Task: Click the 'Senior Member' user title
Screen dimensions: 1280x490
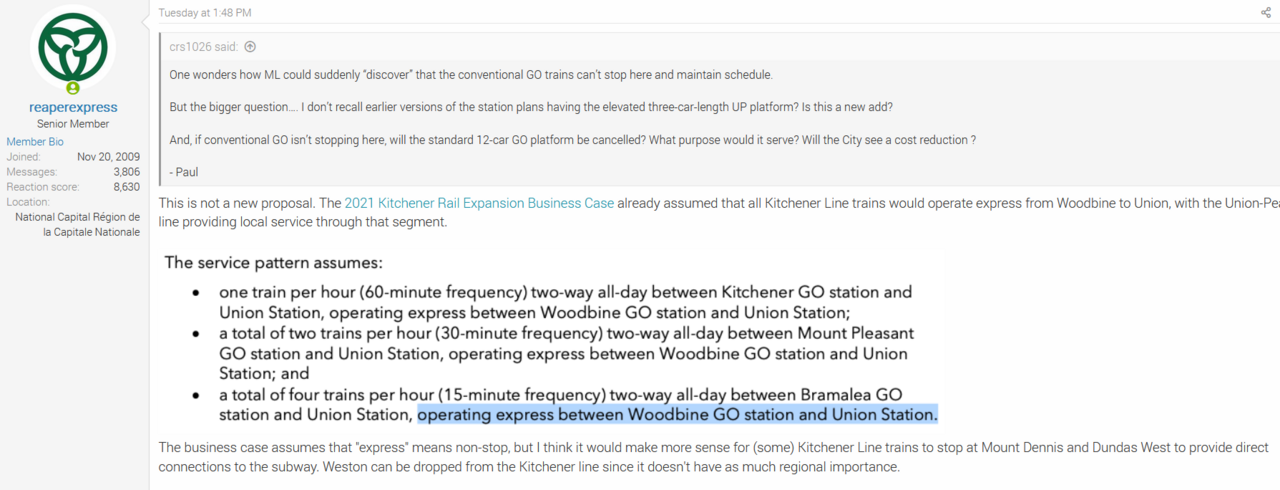Action: tap(73, 124)
